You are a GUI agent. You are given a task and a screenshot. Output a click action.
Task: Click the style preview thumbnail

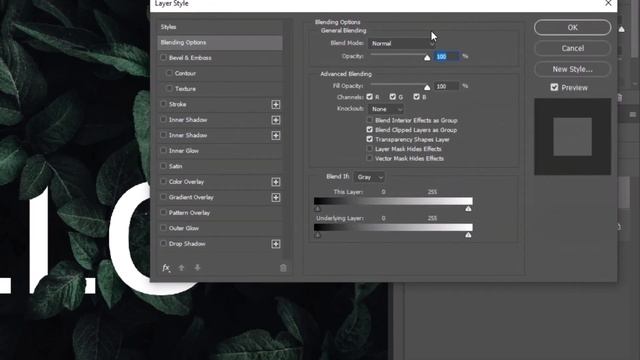(x=572, y=136)
